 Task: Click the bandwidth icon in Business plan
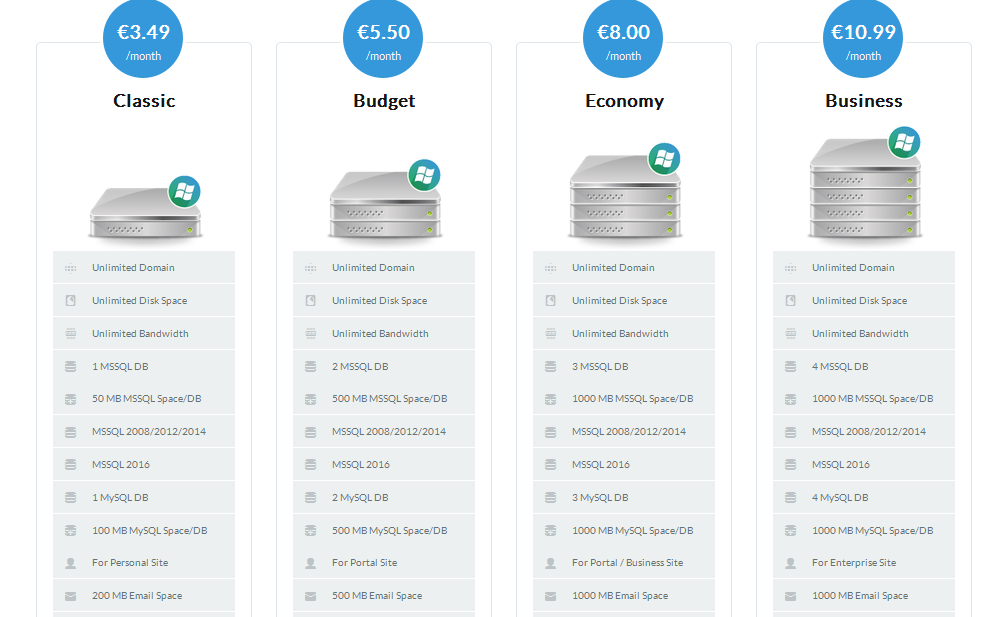(x=790, y=333)
